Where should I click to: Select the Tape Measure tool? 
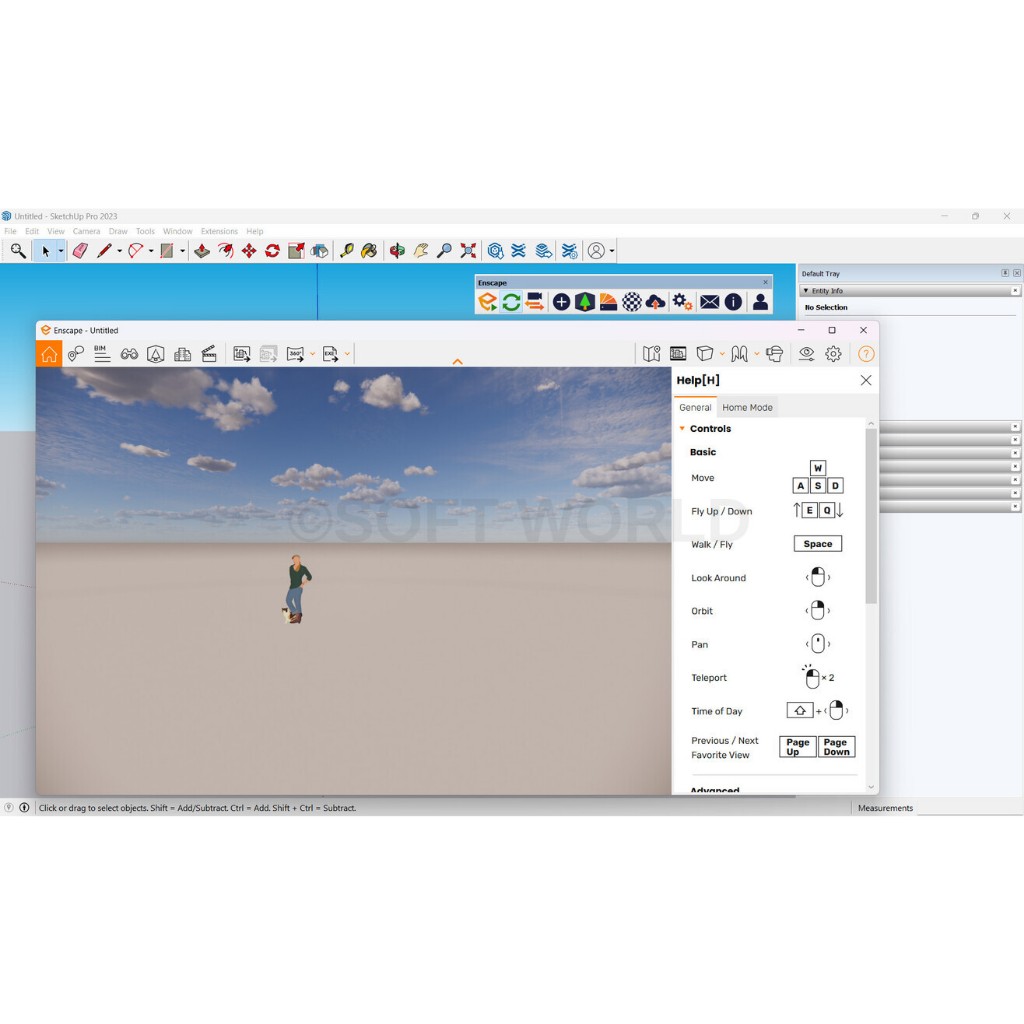coord(346,251)
